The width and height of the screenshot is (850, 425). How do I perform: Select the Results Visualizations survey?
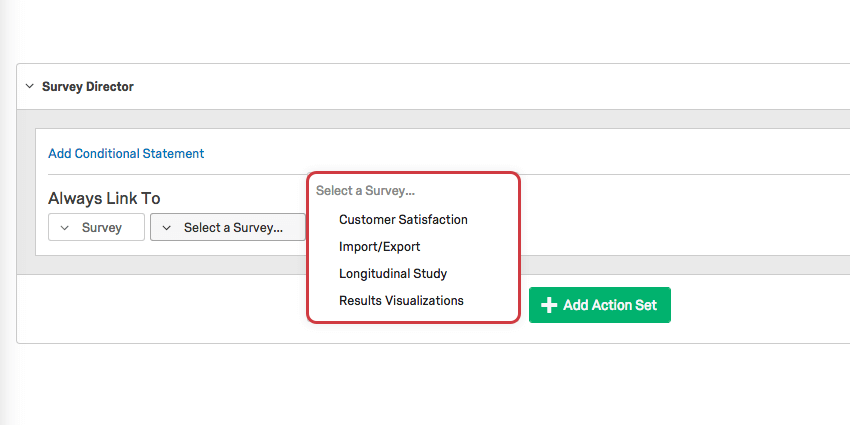401,301
